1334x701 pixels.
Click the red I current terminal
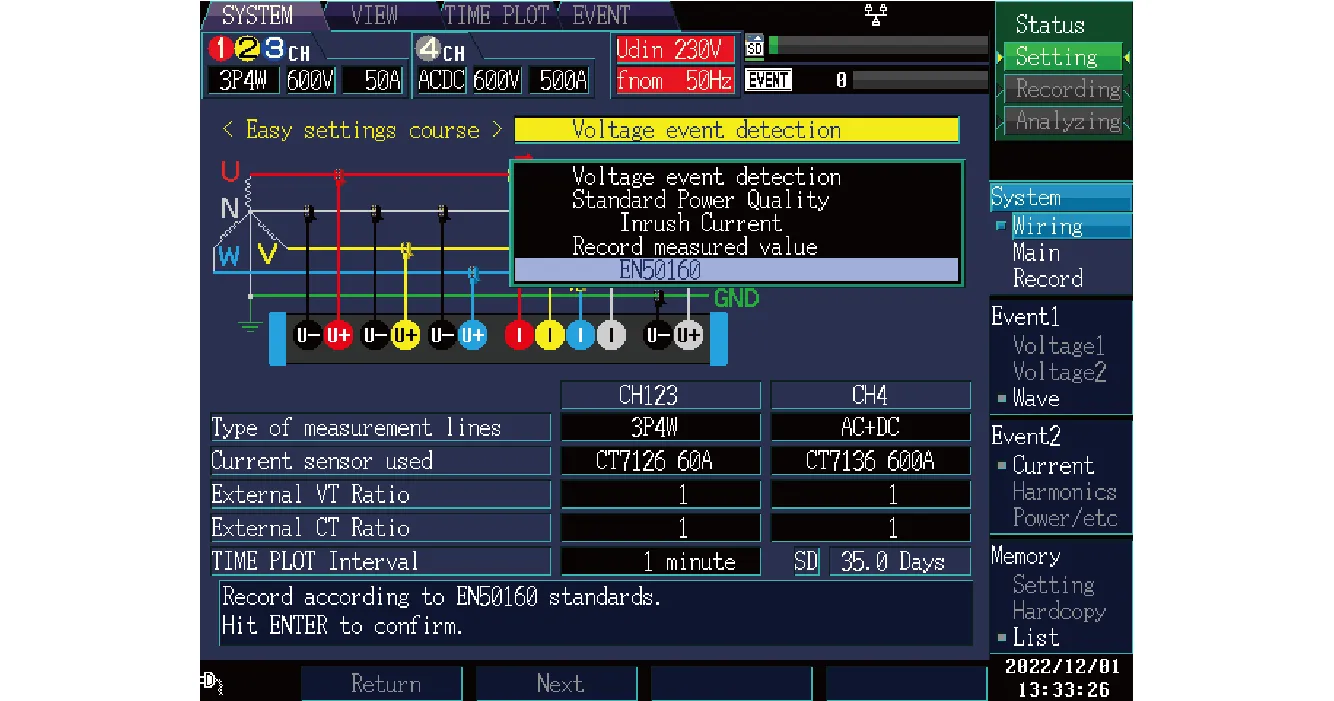pyautogui.click(x=519, y=336)
